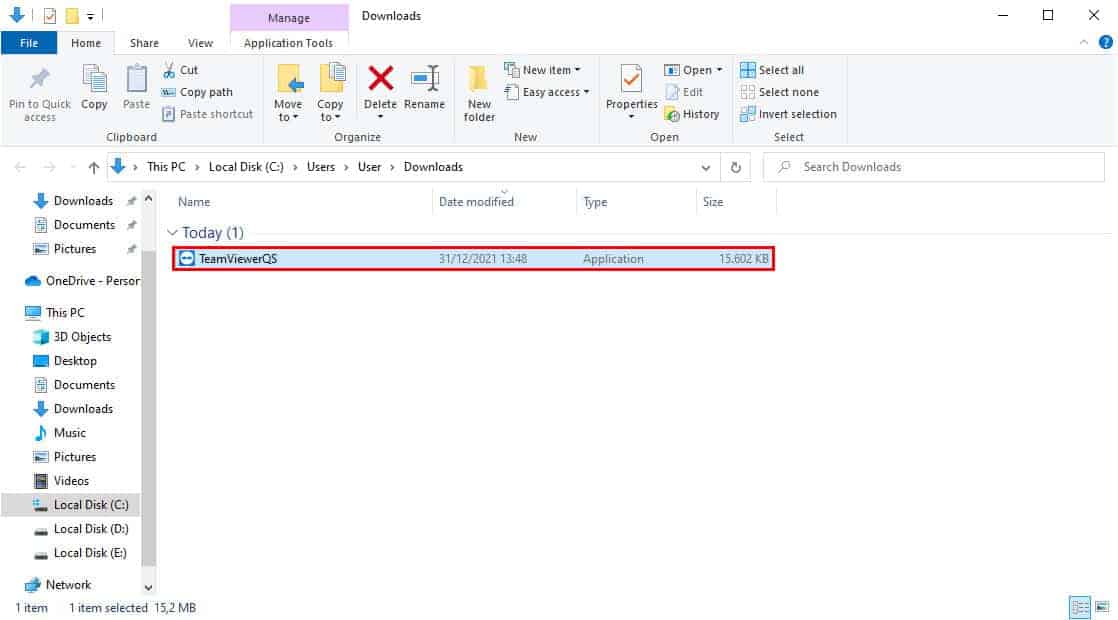Switch to the View ribbon tab
This screenshot has height=620, width=1118.
pos(200,43)
